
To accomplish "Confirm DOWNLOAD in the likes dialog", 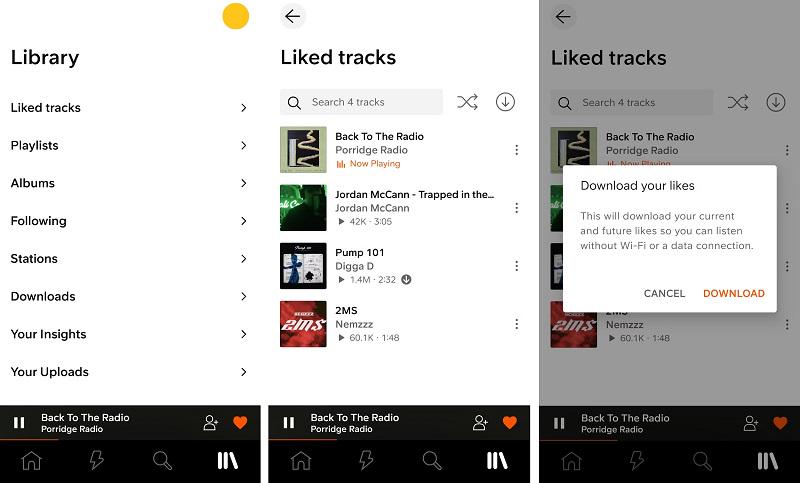I will (x=734, y=293).
